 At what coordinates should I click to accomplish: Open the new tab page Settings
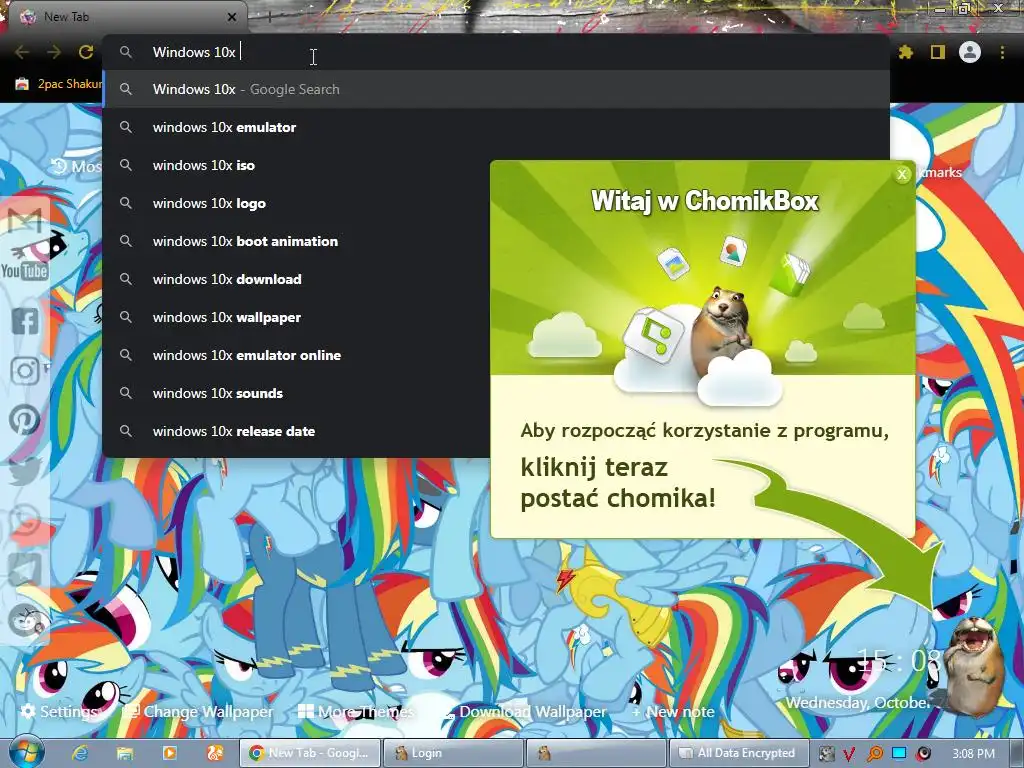pyautogui.click(x=59, y=711)
